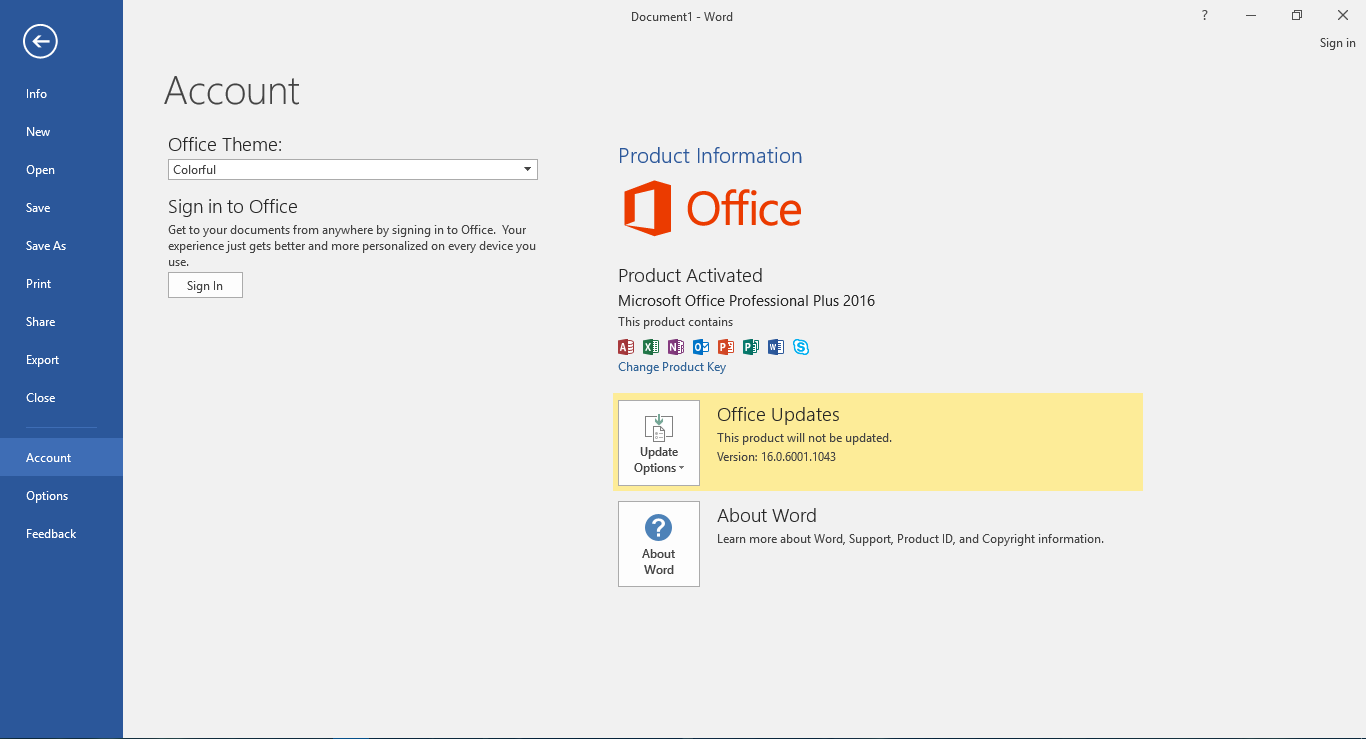Choose Save in the sidebar
This screenshot has height=739, width=1366.
pos(61,208)
